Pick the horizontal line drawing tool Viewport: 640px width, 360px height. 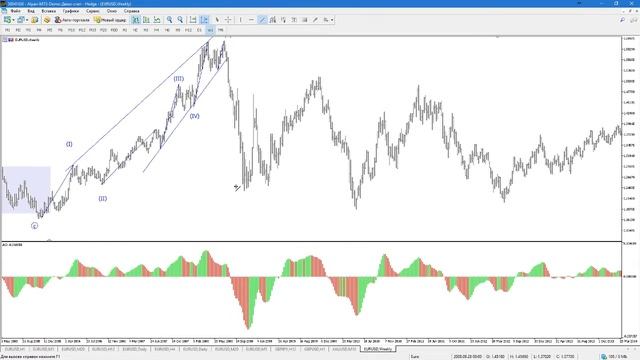click(251, 20)
